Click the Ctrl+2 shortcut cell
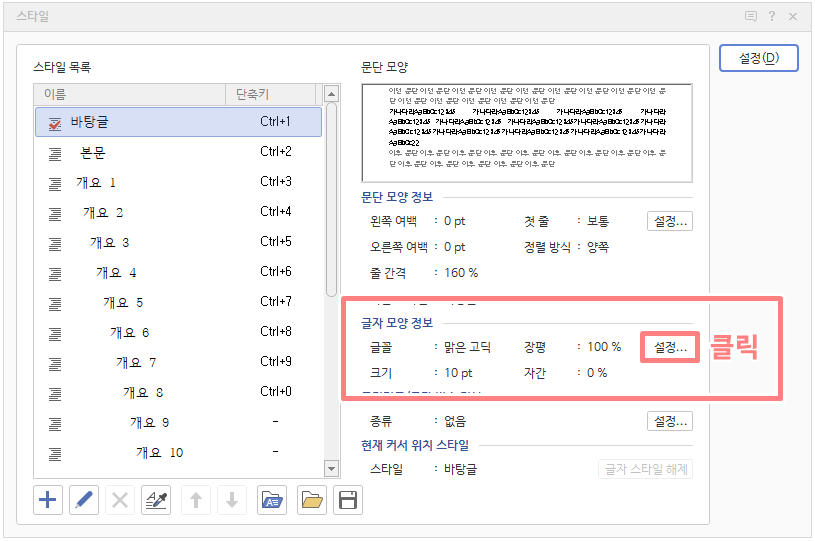 pos(276,151)
